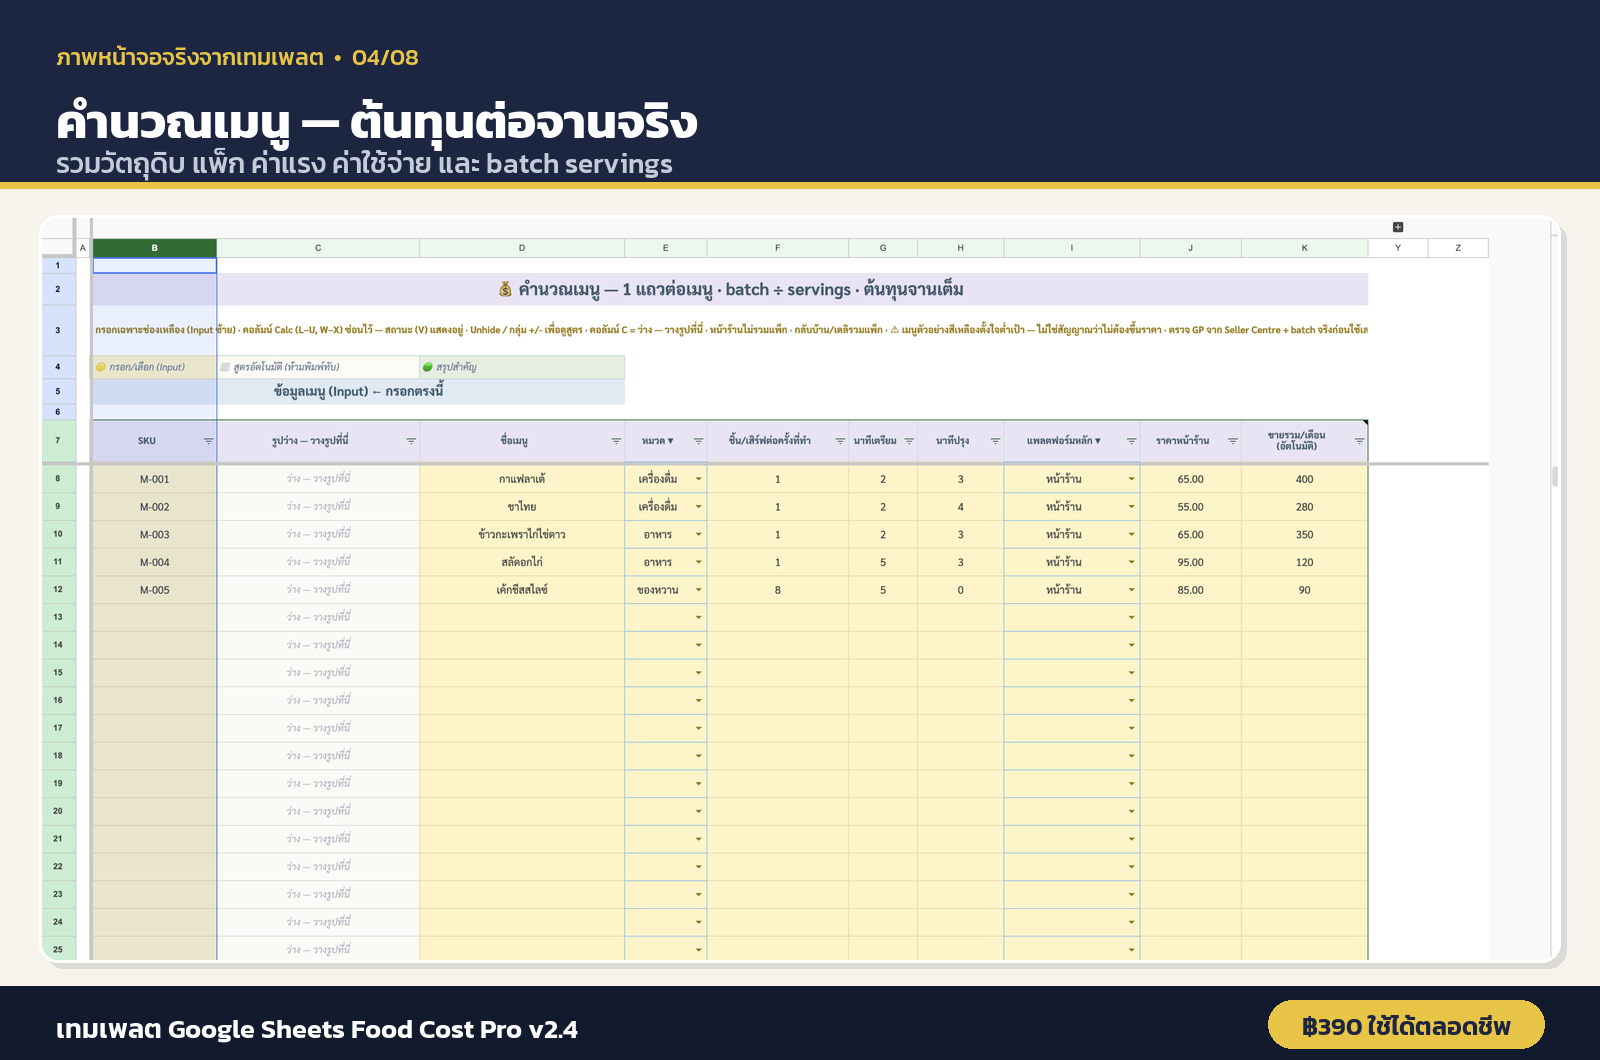Click the 120 monthly sales cell
Screen dimensions: 1600x1060
(1304, 562)
